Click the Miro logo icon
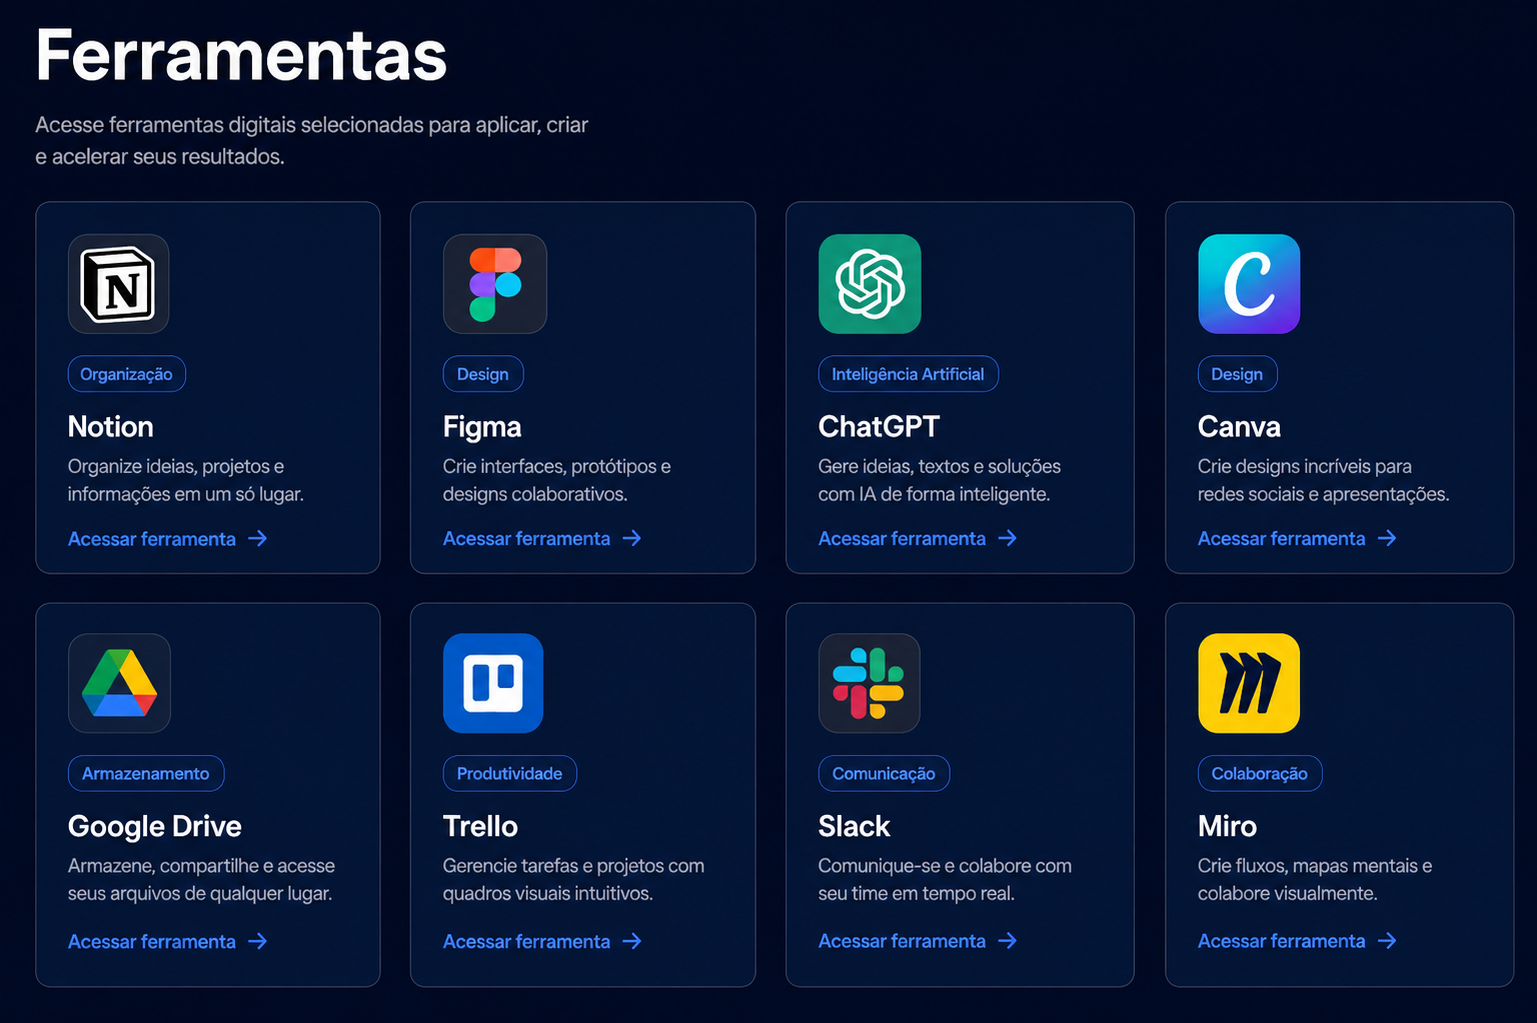 tap(1249, 683)
